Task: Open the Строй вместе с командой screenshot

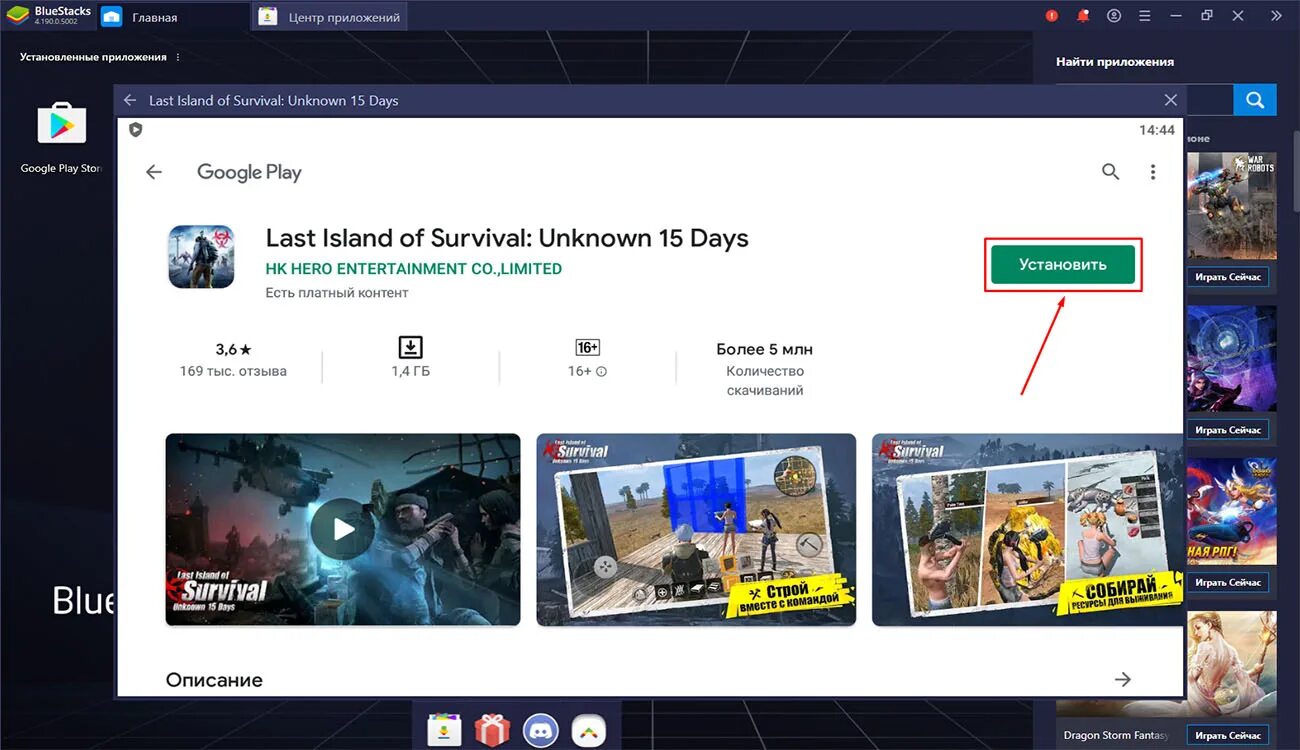Action: [x=696, y=529]
